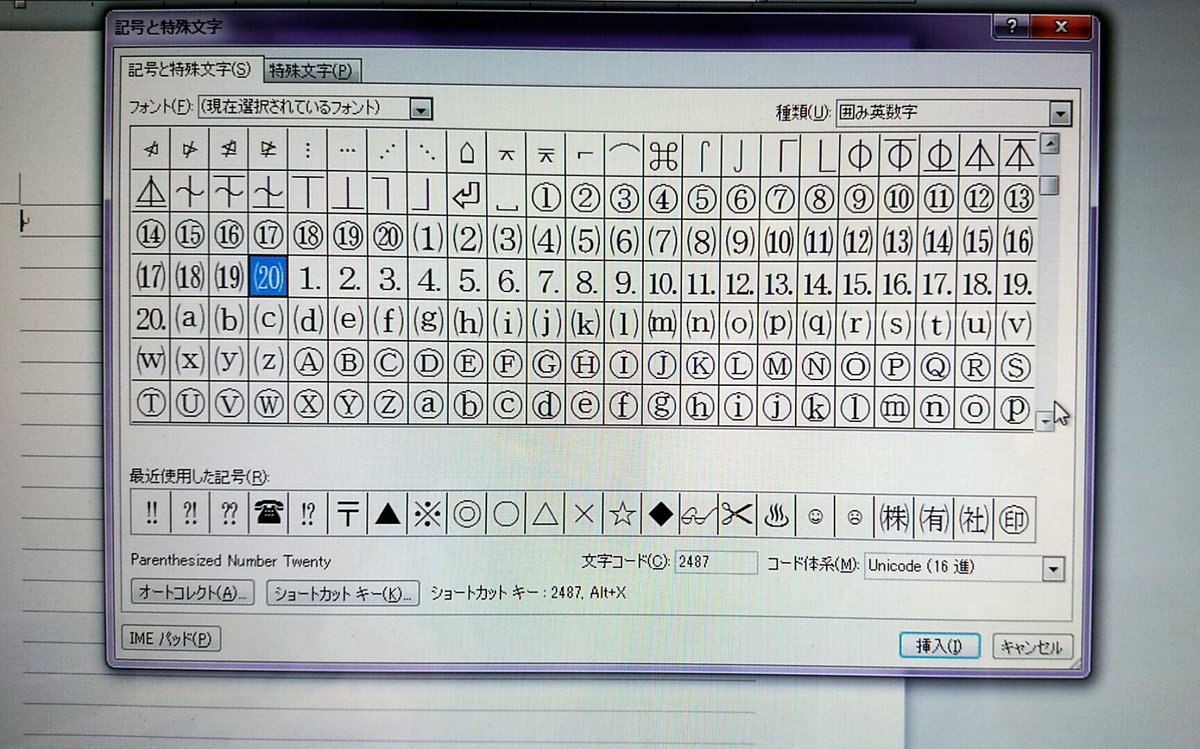
Task: Pick the circled number 20 symbol
Action: tap(386, 237)
